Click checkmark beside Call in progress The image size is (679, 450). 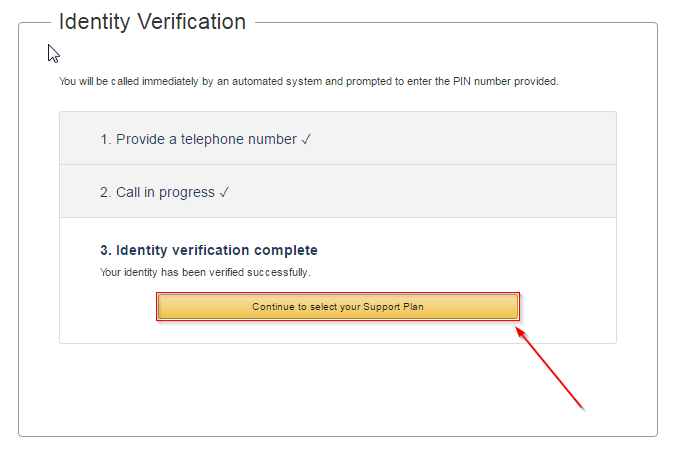coord(224,192)
